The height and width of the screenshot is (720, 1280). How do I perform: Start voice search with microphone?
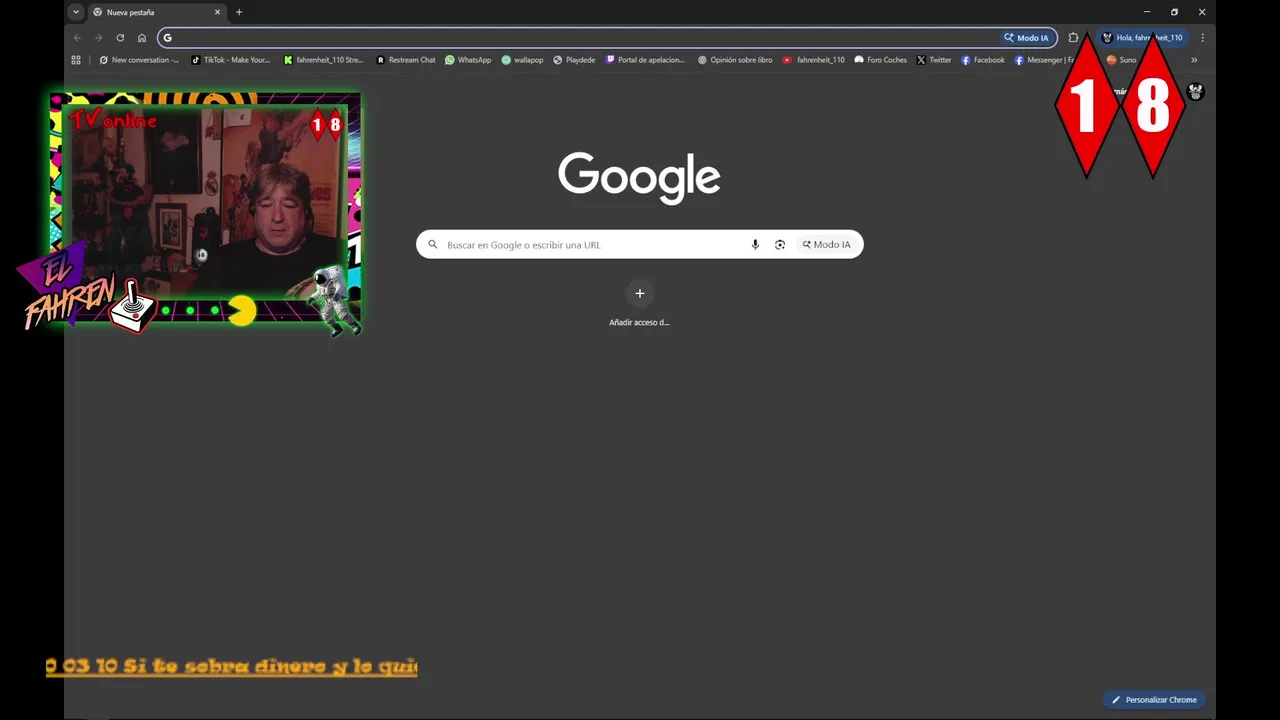click(x=755, y=245)
